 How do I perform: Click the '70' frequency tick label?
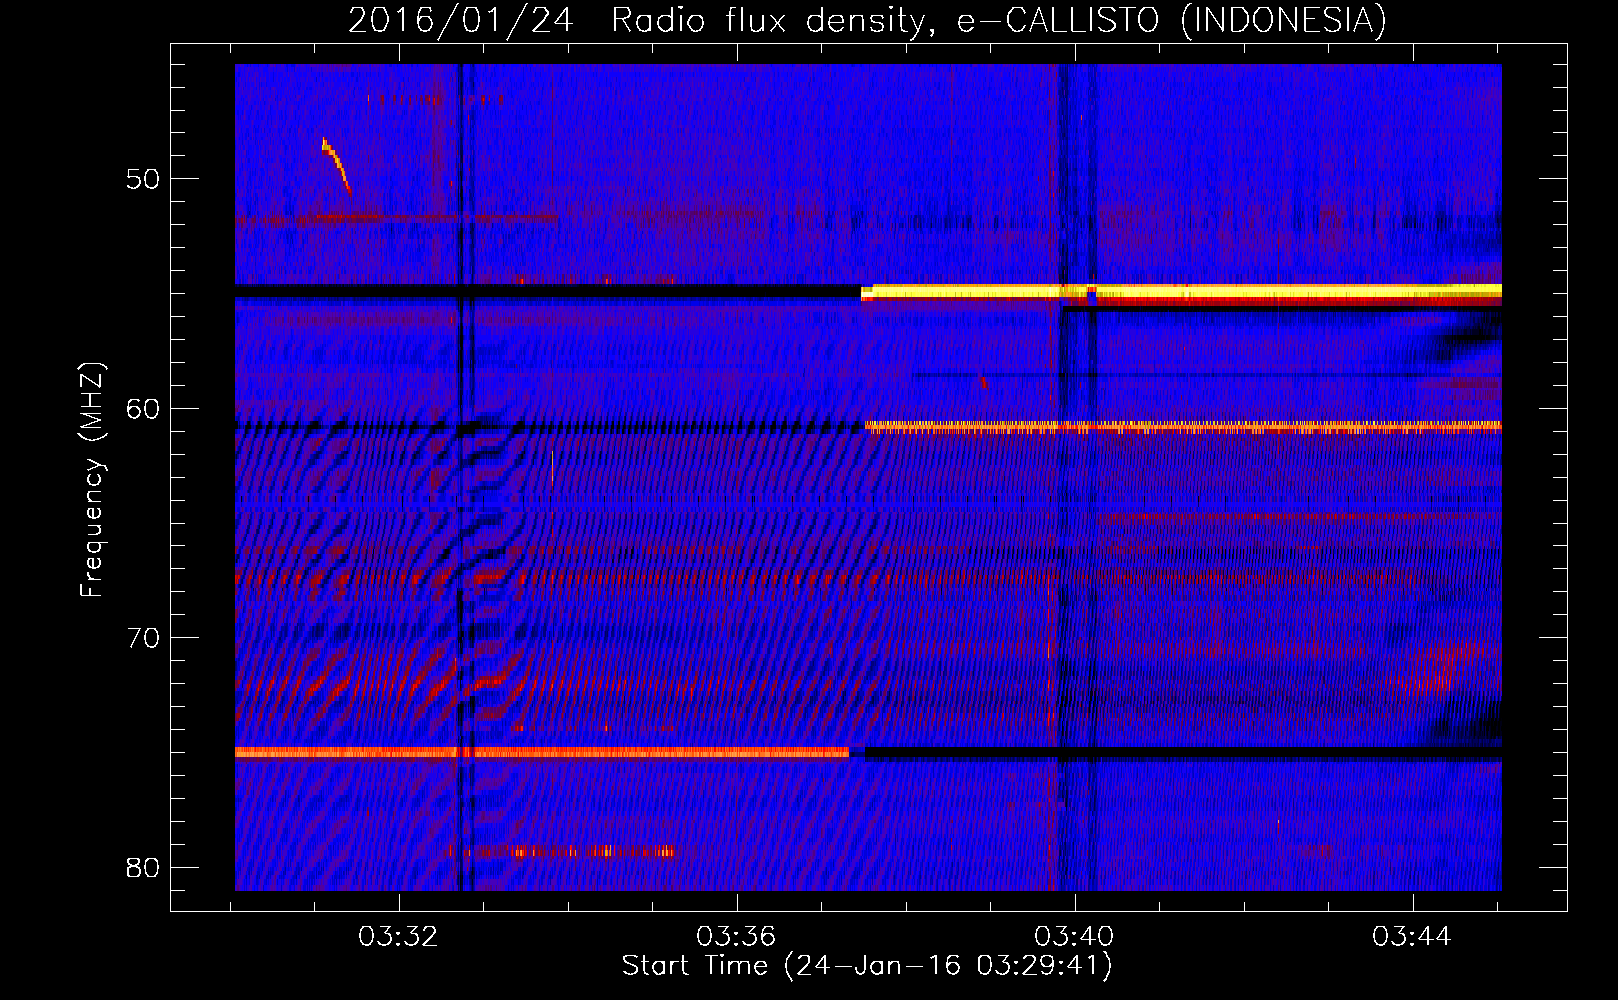143,638
